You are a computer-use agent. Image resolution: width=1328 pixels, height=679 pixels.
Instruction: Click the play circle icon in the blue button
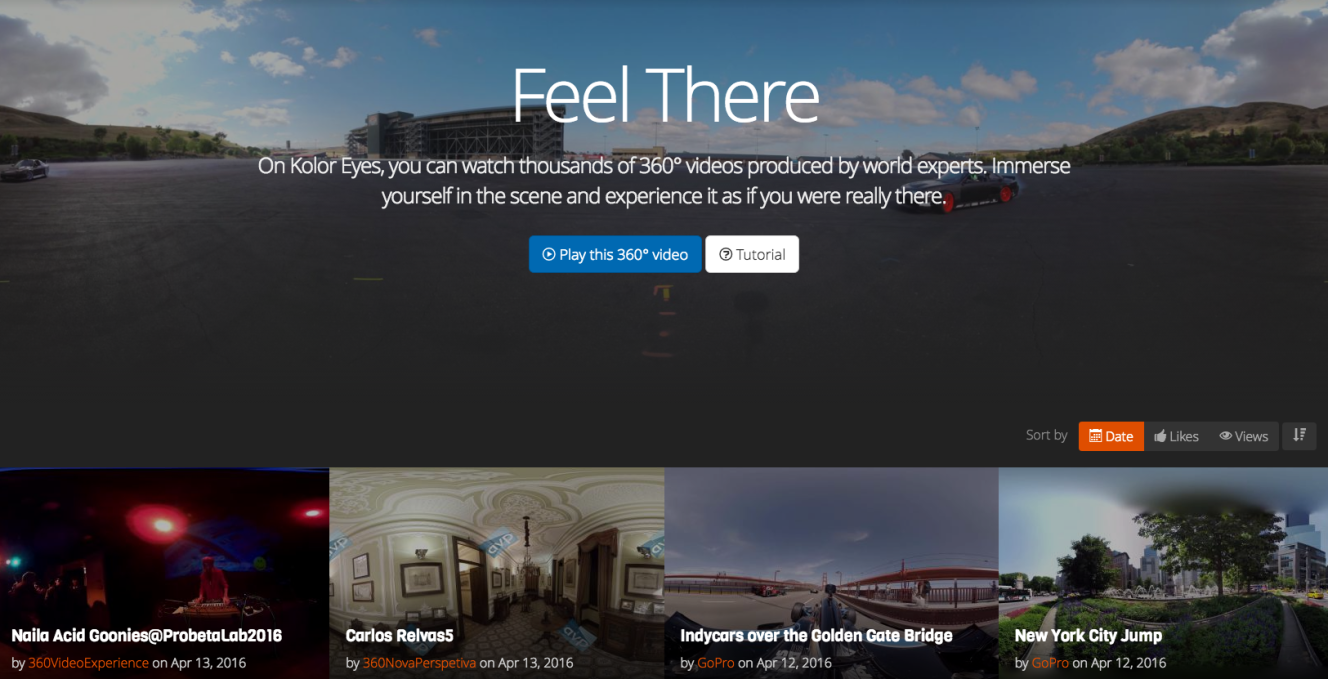tap(548, 254)
